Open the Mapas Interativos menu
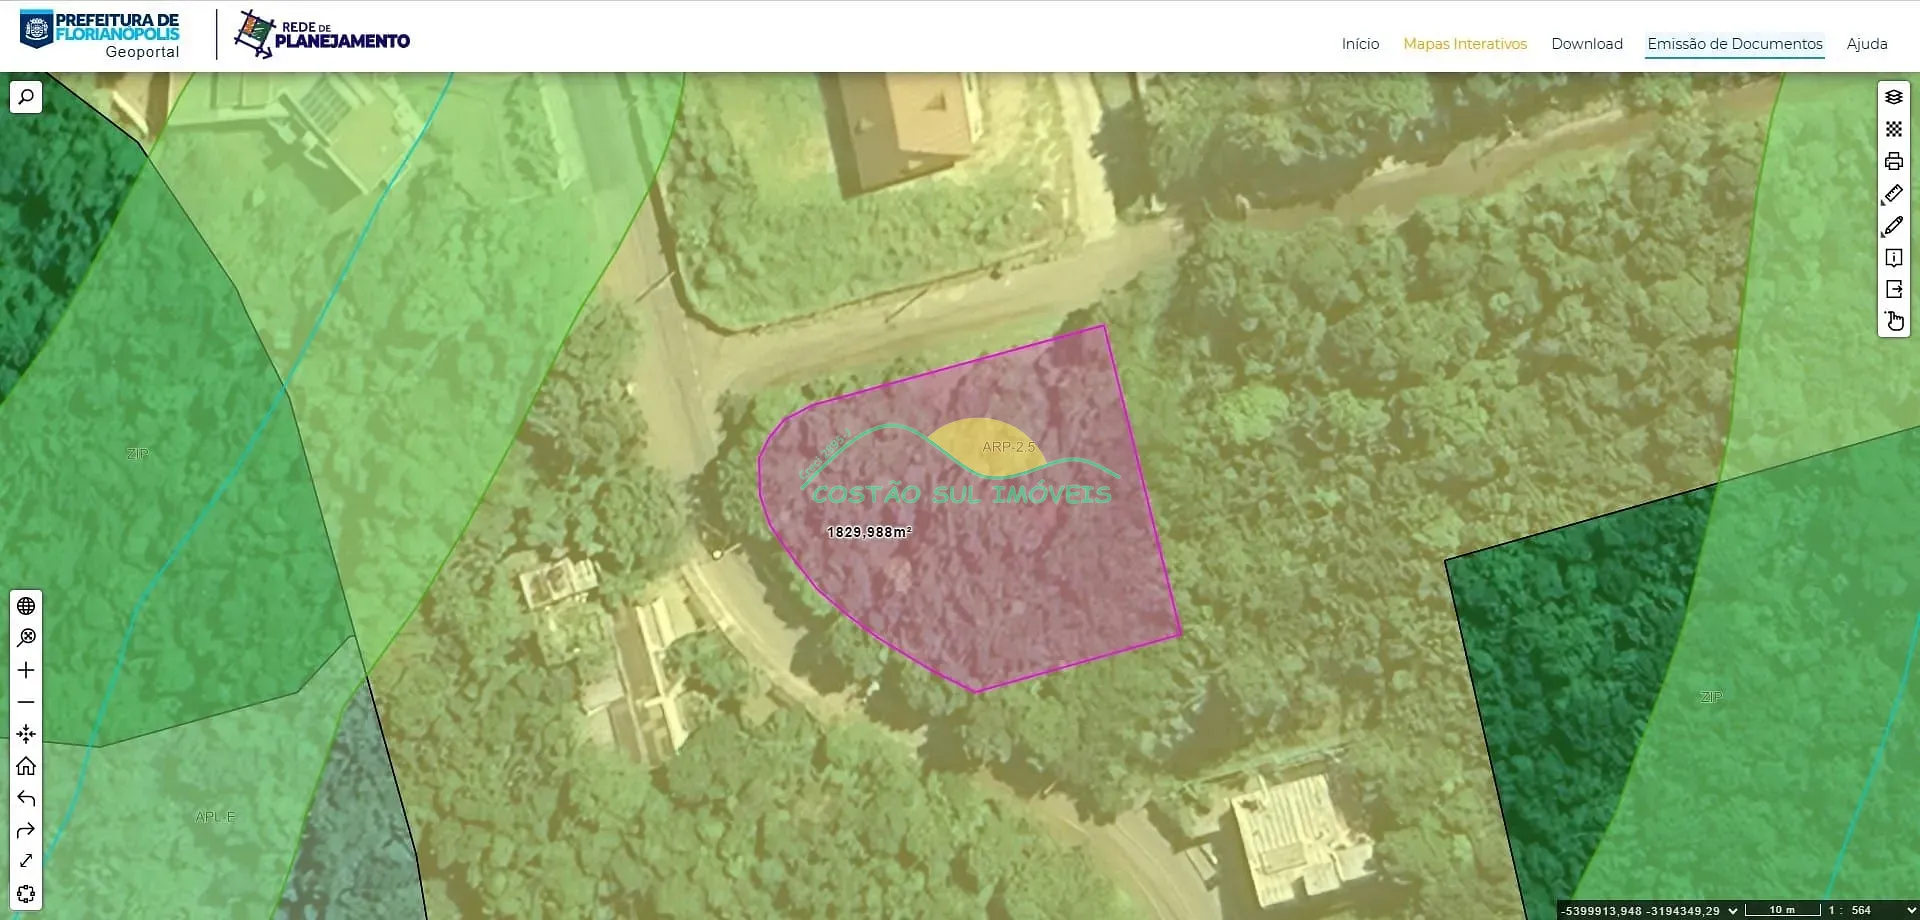This screenshot has height=920, width=1920. pyautogui.click(x=1465, y=44)
